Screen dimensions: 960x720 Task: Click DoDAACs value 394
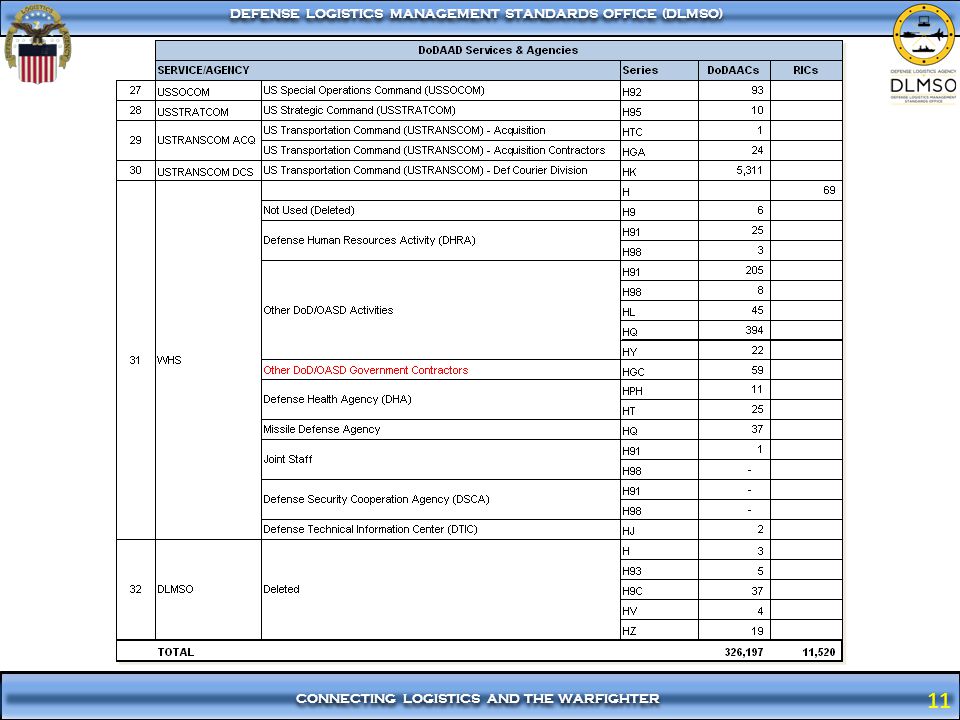pyautogui.click(x=754, y=331)
